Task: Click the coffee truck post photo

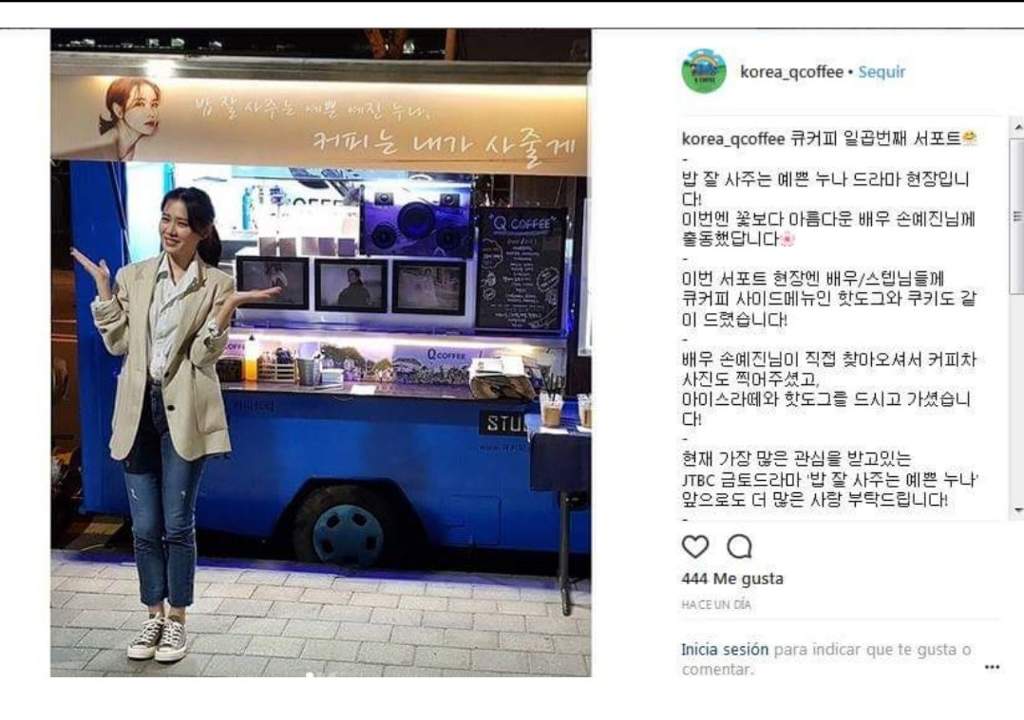Action: [x=321, y=352]
